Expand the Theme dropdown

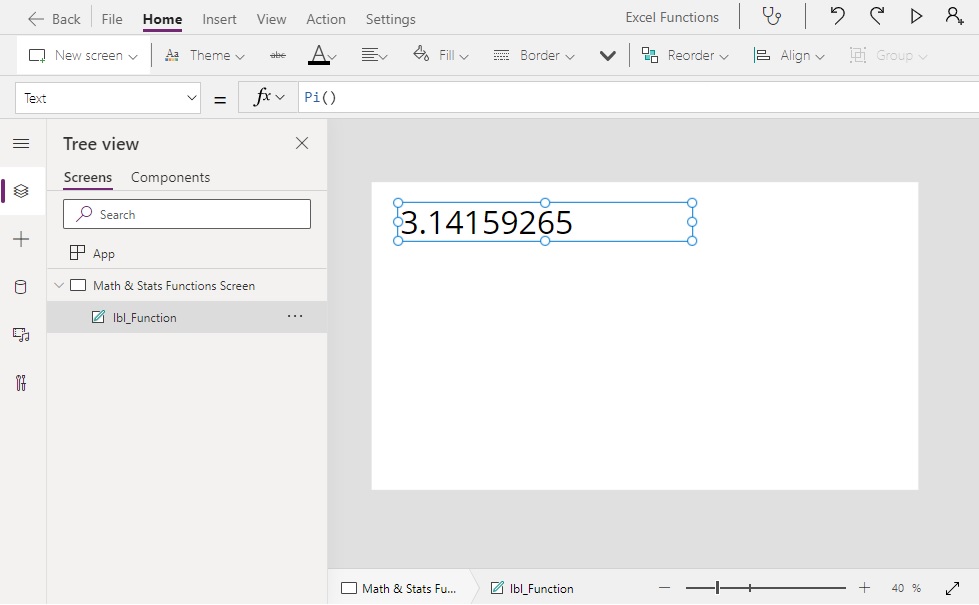pos(205,56)
